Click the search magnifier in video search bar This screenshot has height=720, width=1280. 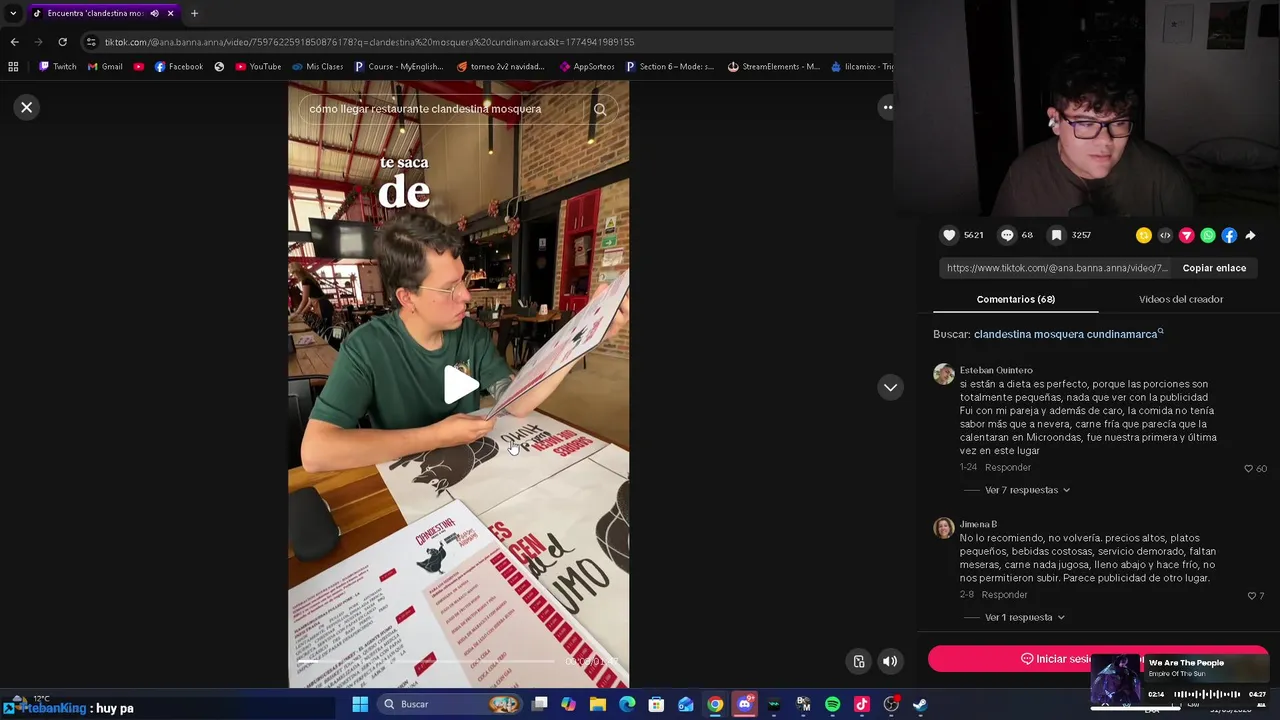click(x=600, y=110)
